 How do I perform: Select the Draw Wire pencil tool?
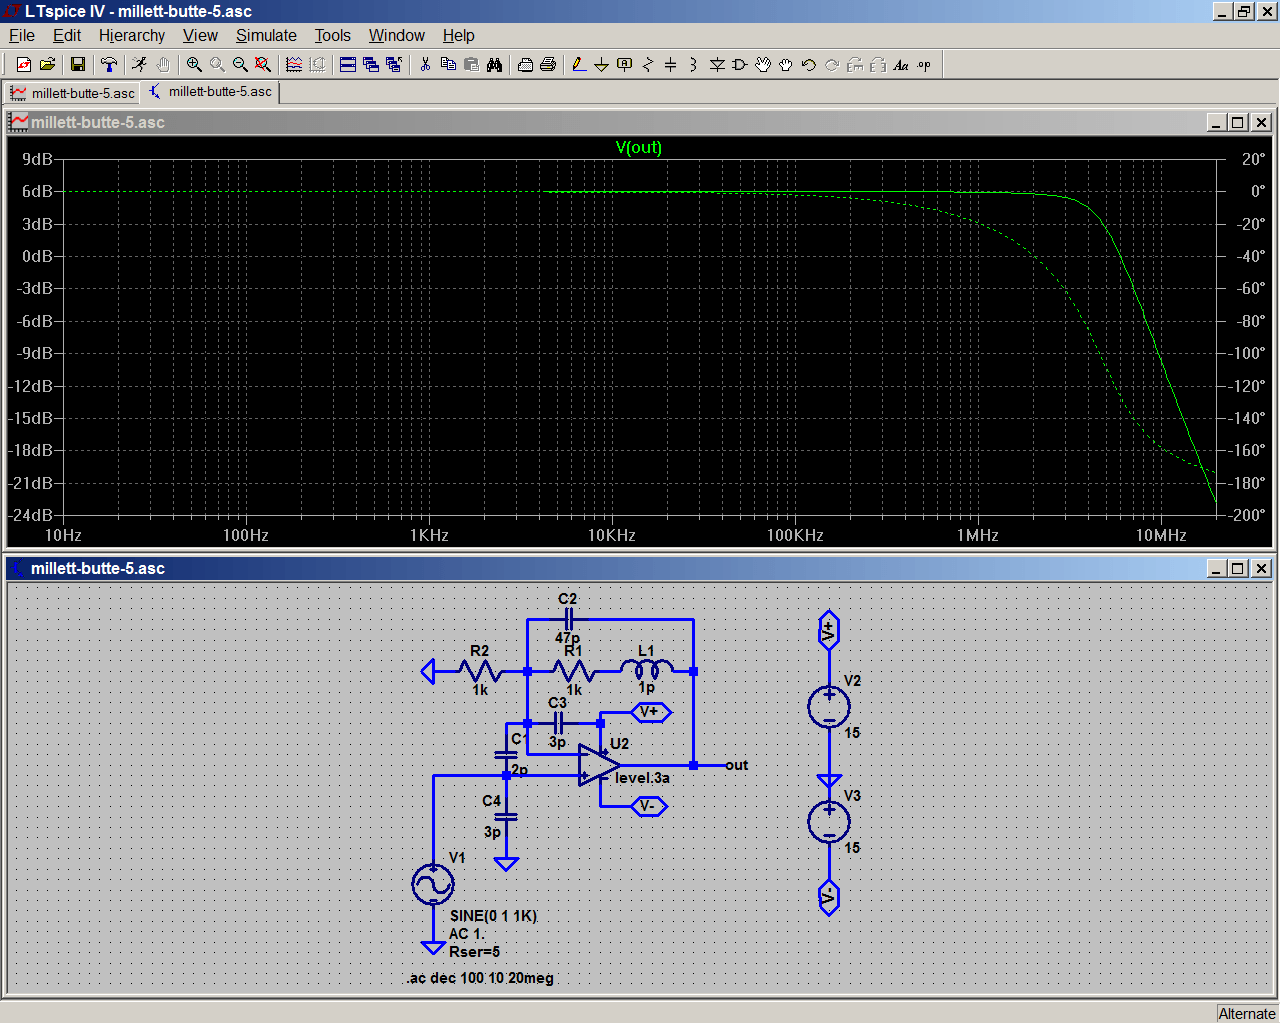point(579,65)
